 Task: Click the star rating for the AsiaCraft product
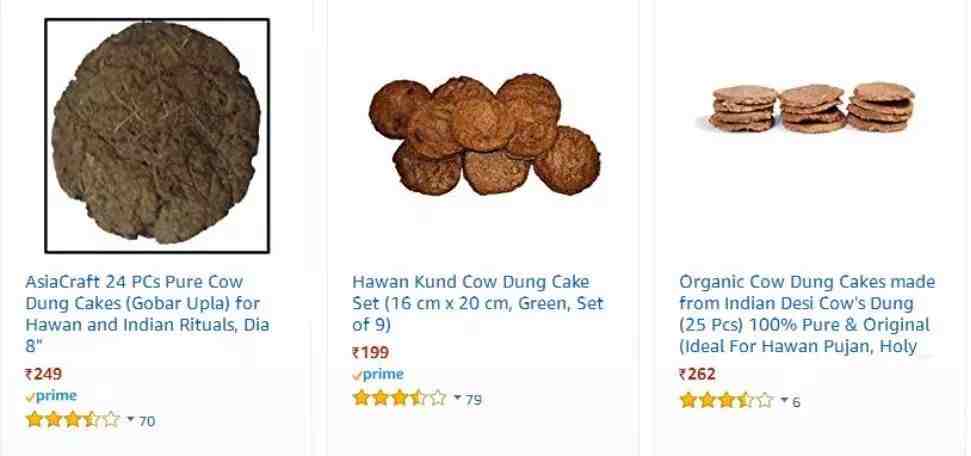tap(73, 420)
